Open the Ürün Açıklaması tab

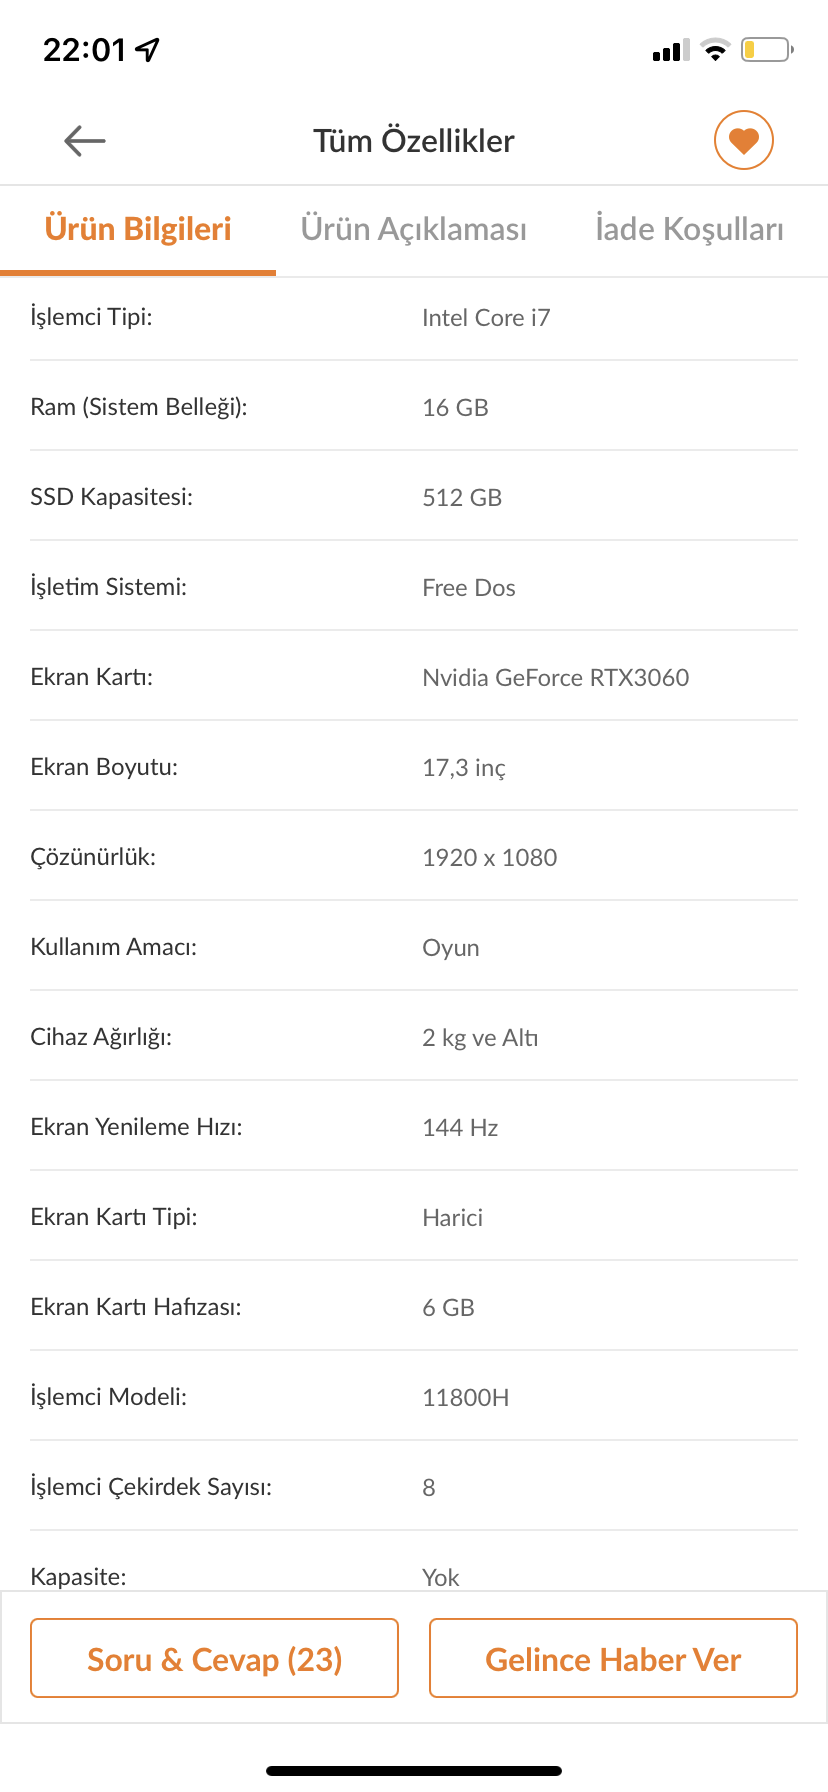tap(413, 229)
